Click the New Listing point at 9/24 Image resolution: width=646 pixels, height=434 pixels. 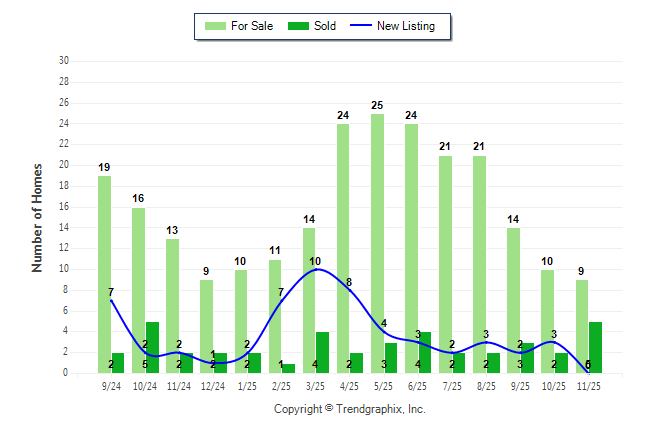tap(111, 300)
